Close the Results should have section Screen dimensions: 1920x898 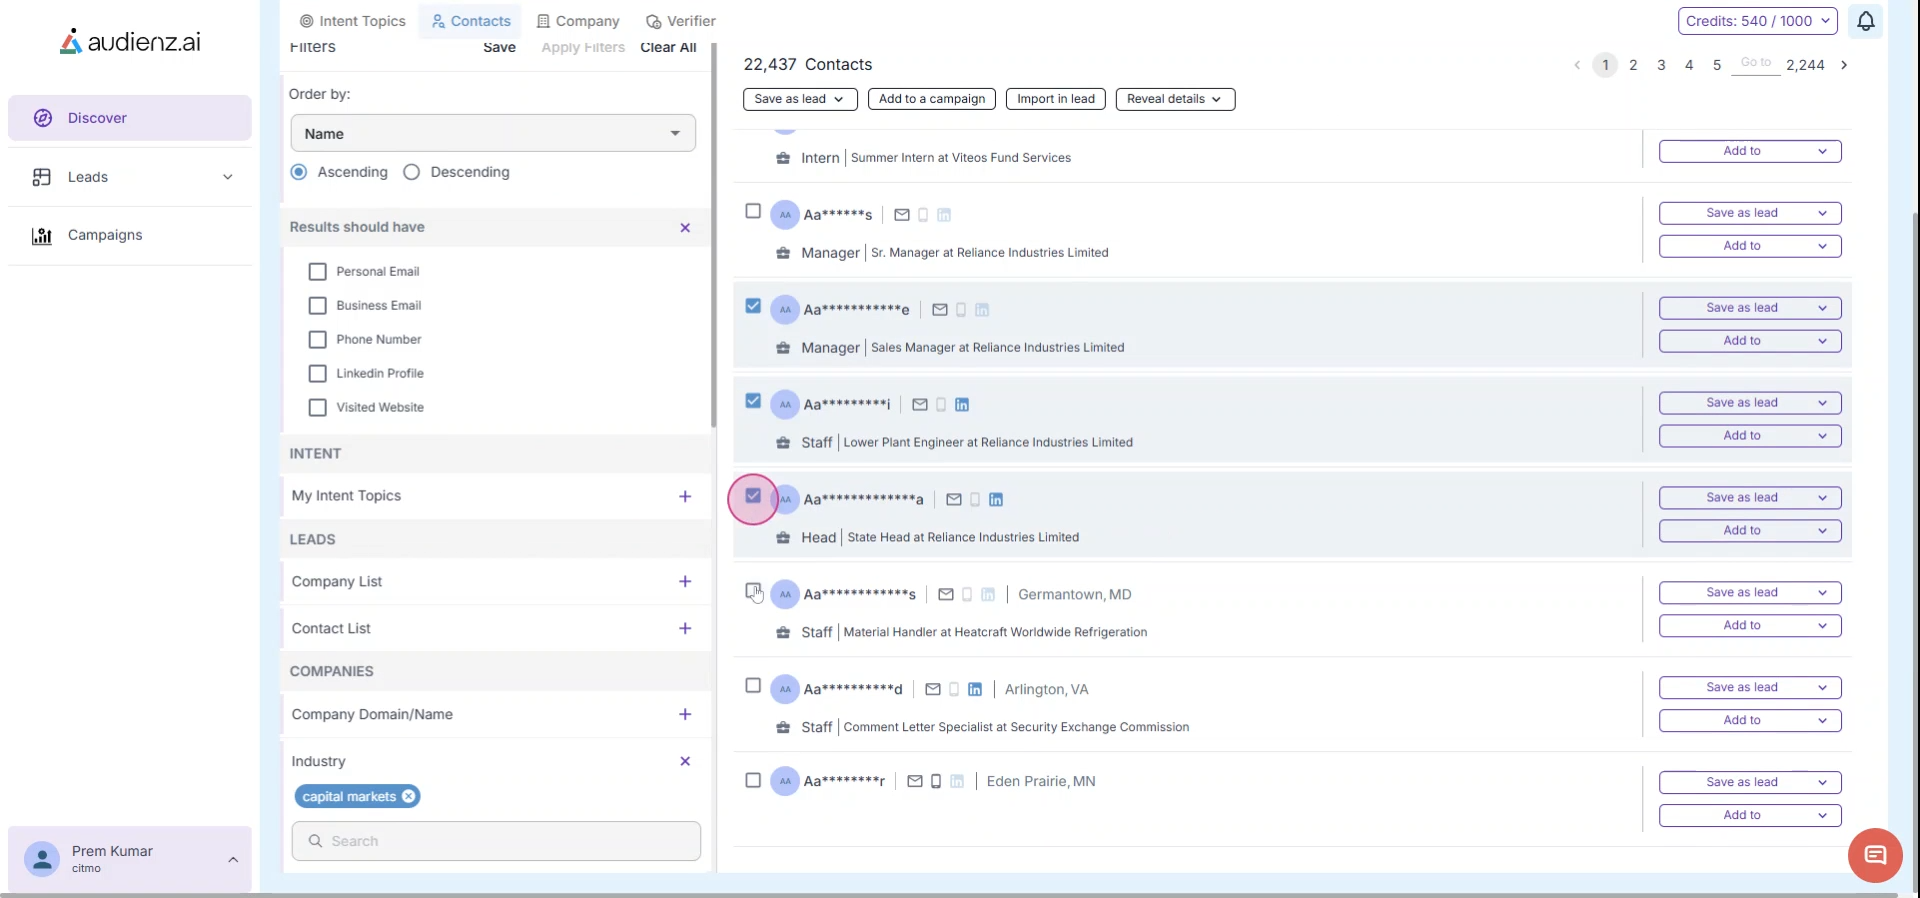point(685,228)
